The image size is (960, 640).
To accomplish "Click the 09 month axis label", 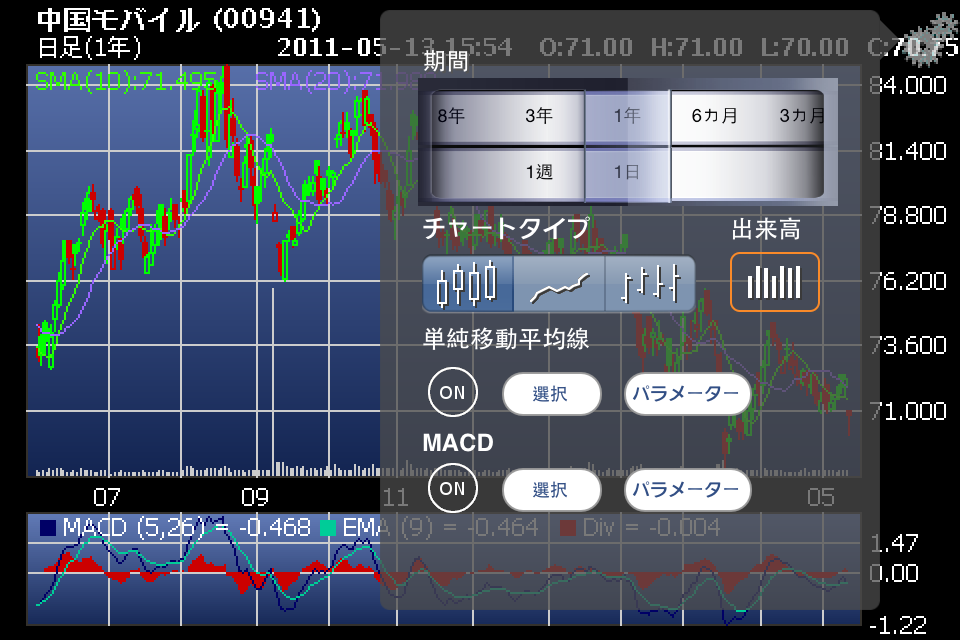I will [255, 497].
